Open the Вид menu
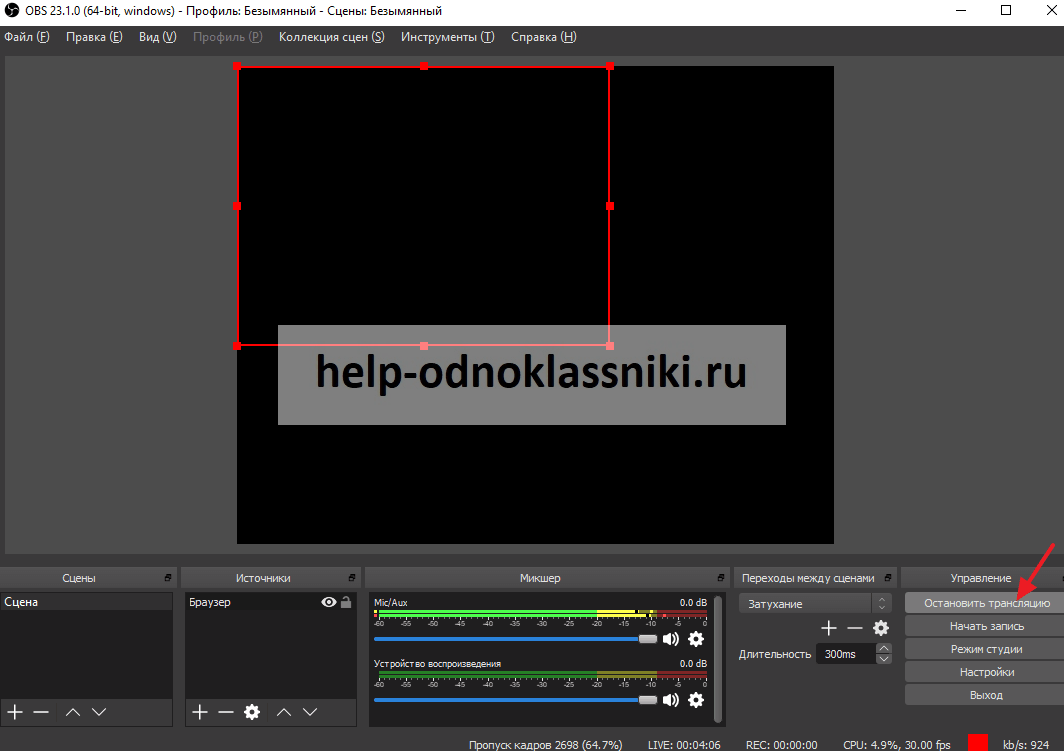 [x=157, y=37]
